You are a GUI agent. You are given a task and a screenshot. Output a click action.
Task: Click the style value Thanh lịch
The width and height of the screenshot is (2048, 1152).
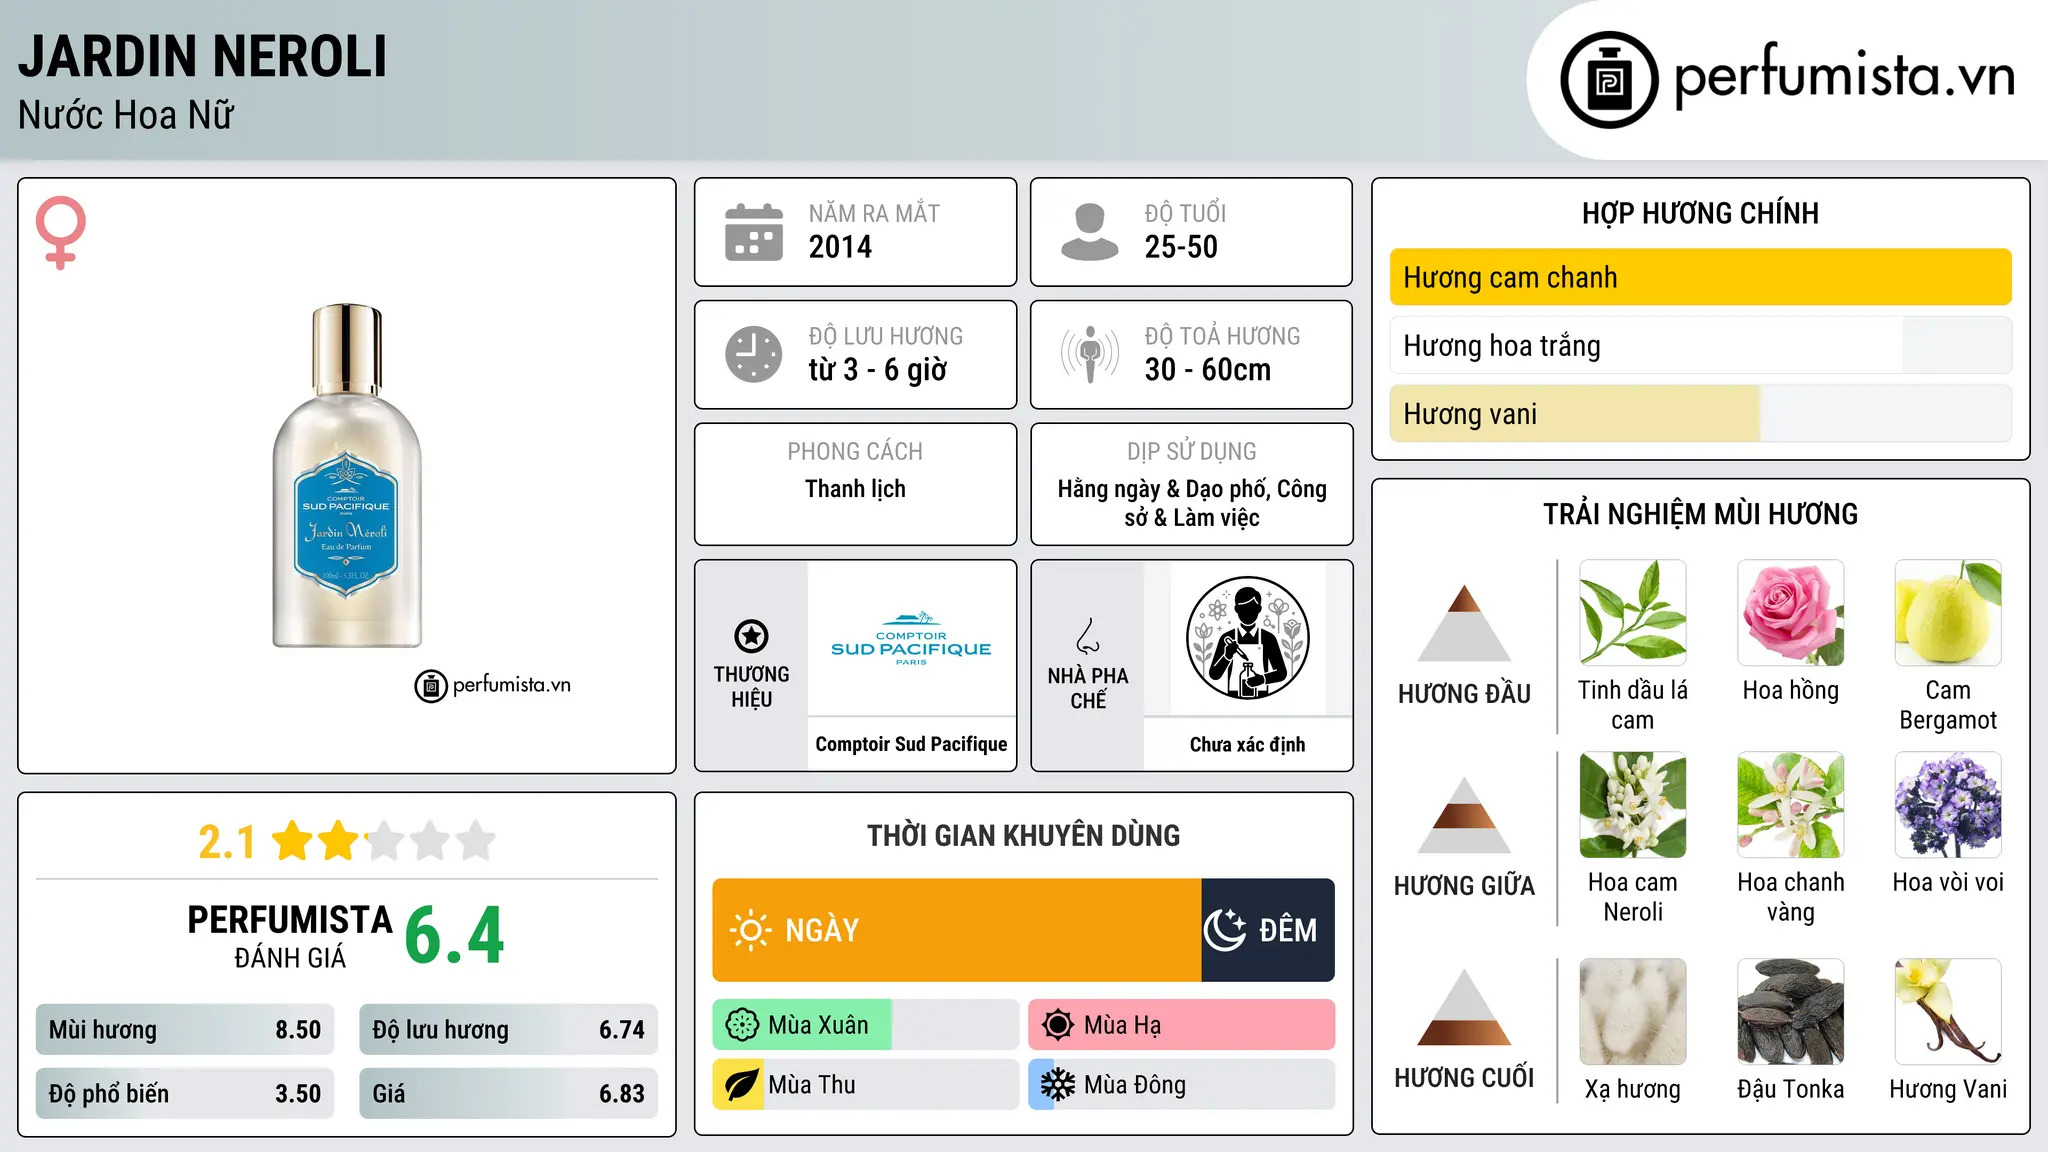[855, 489]
